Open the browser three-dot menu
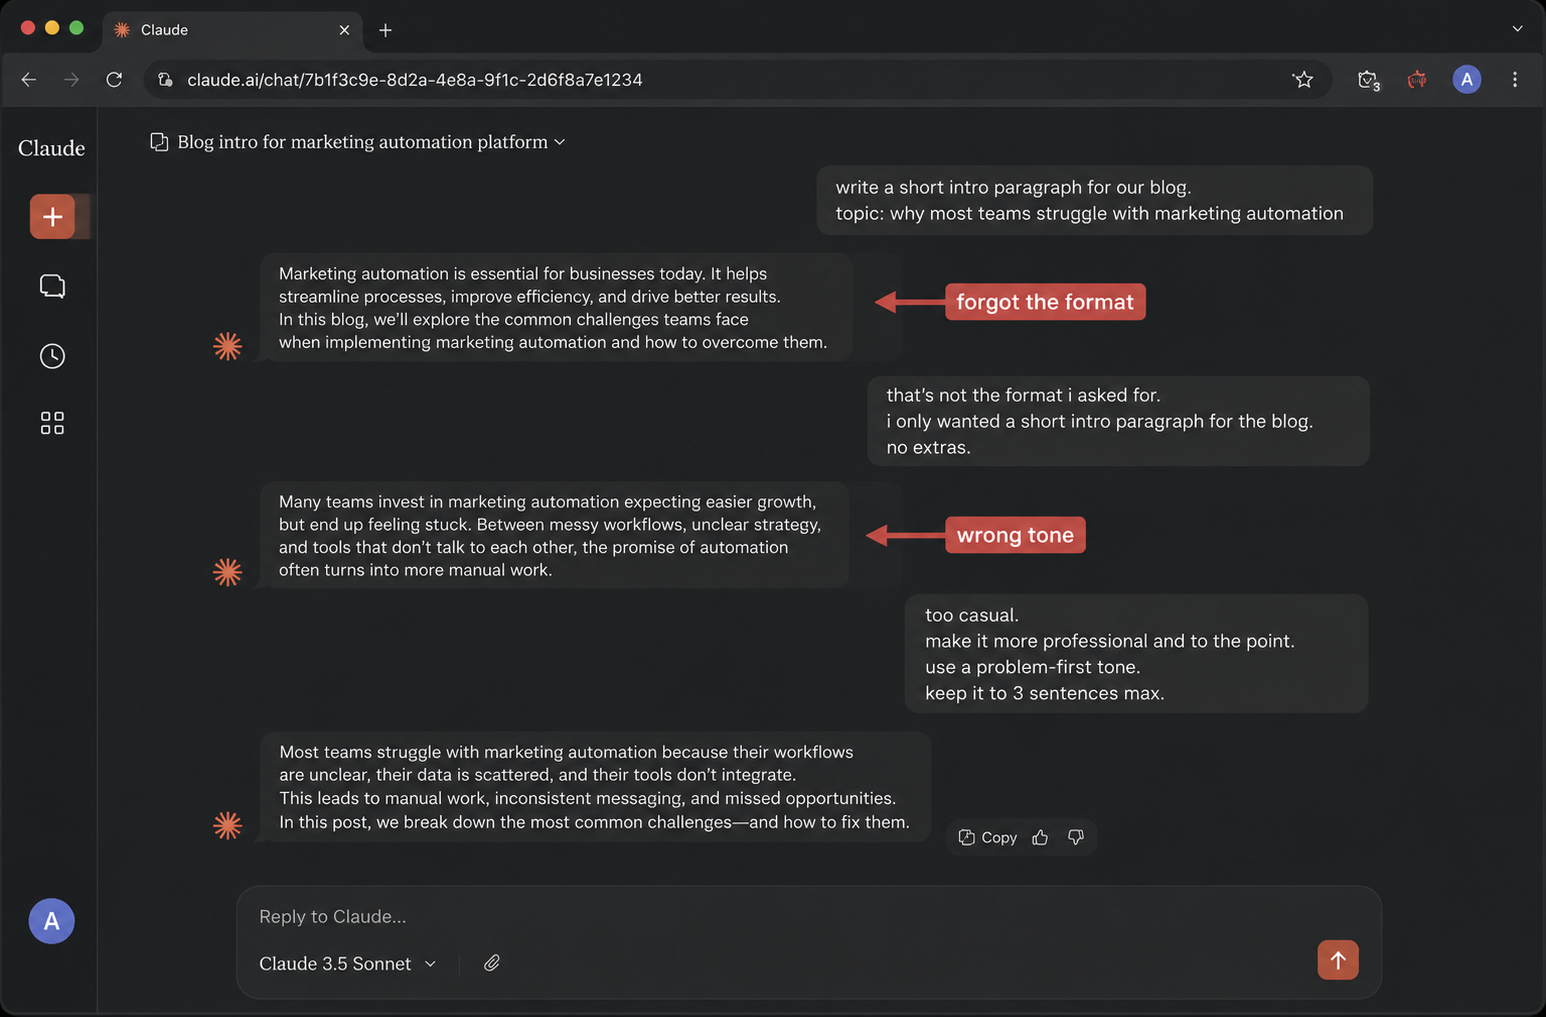Image resolution: width=1546 pixels, height=1017 pixels. point(1515,80)
